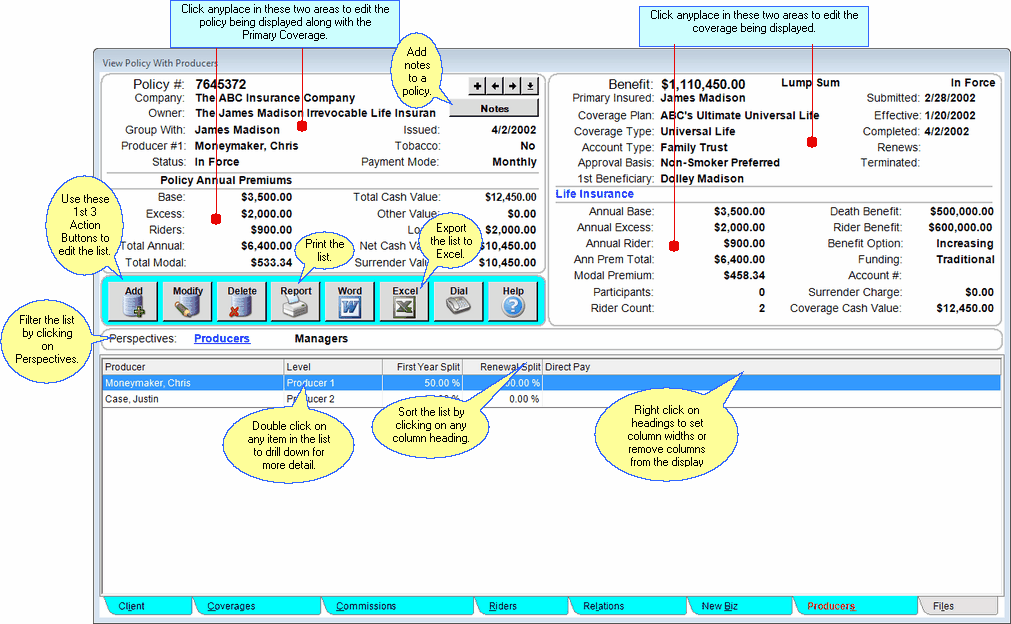The width and height of the screenshot is (1011, 624).
Task: Export the list to Excel
Action: [404, 301]
